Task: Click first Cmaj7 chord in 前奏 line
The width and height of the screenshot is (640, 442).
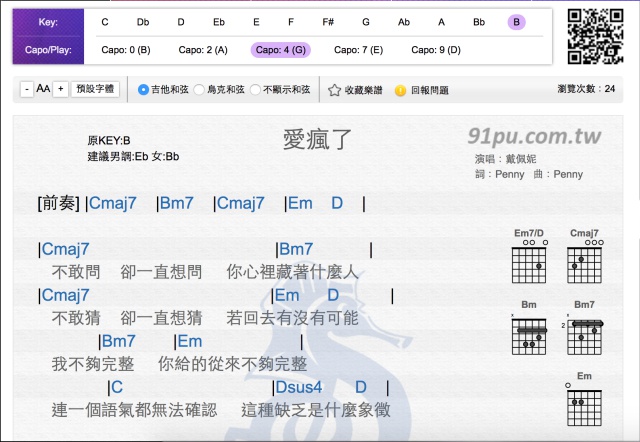Action: [x=113, y=203]
